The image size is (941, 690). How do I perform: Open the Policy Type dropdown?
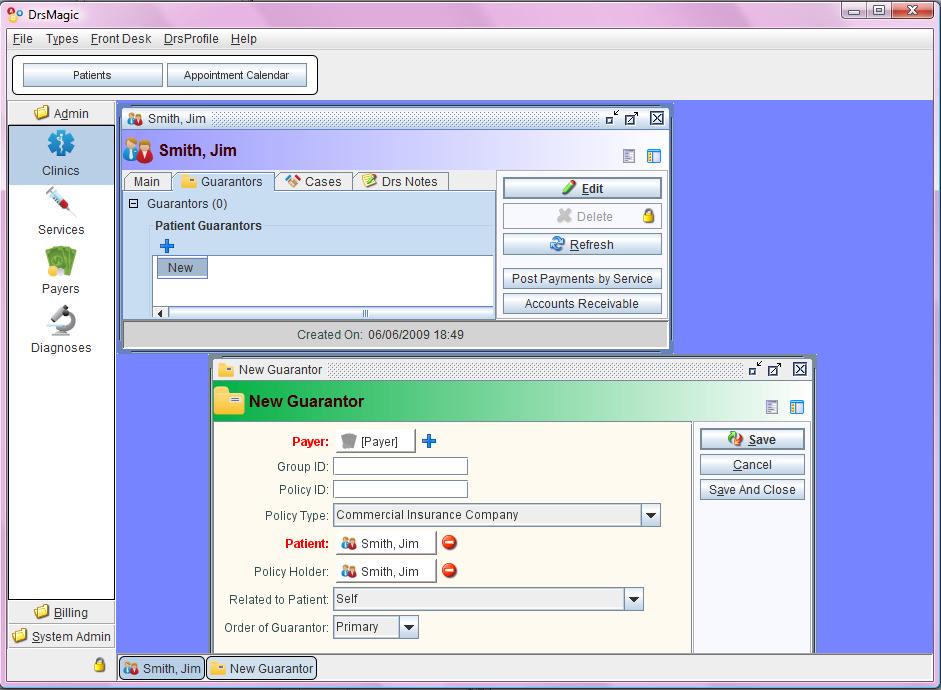(x=651, y=515)
